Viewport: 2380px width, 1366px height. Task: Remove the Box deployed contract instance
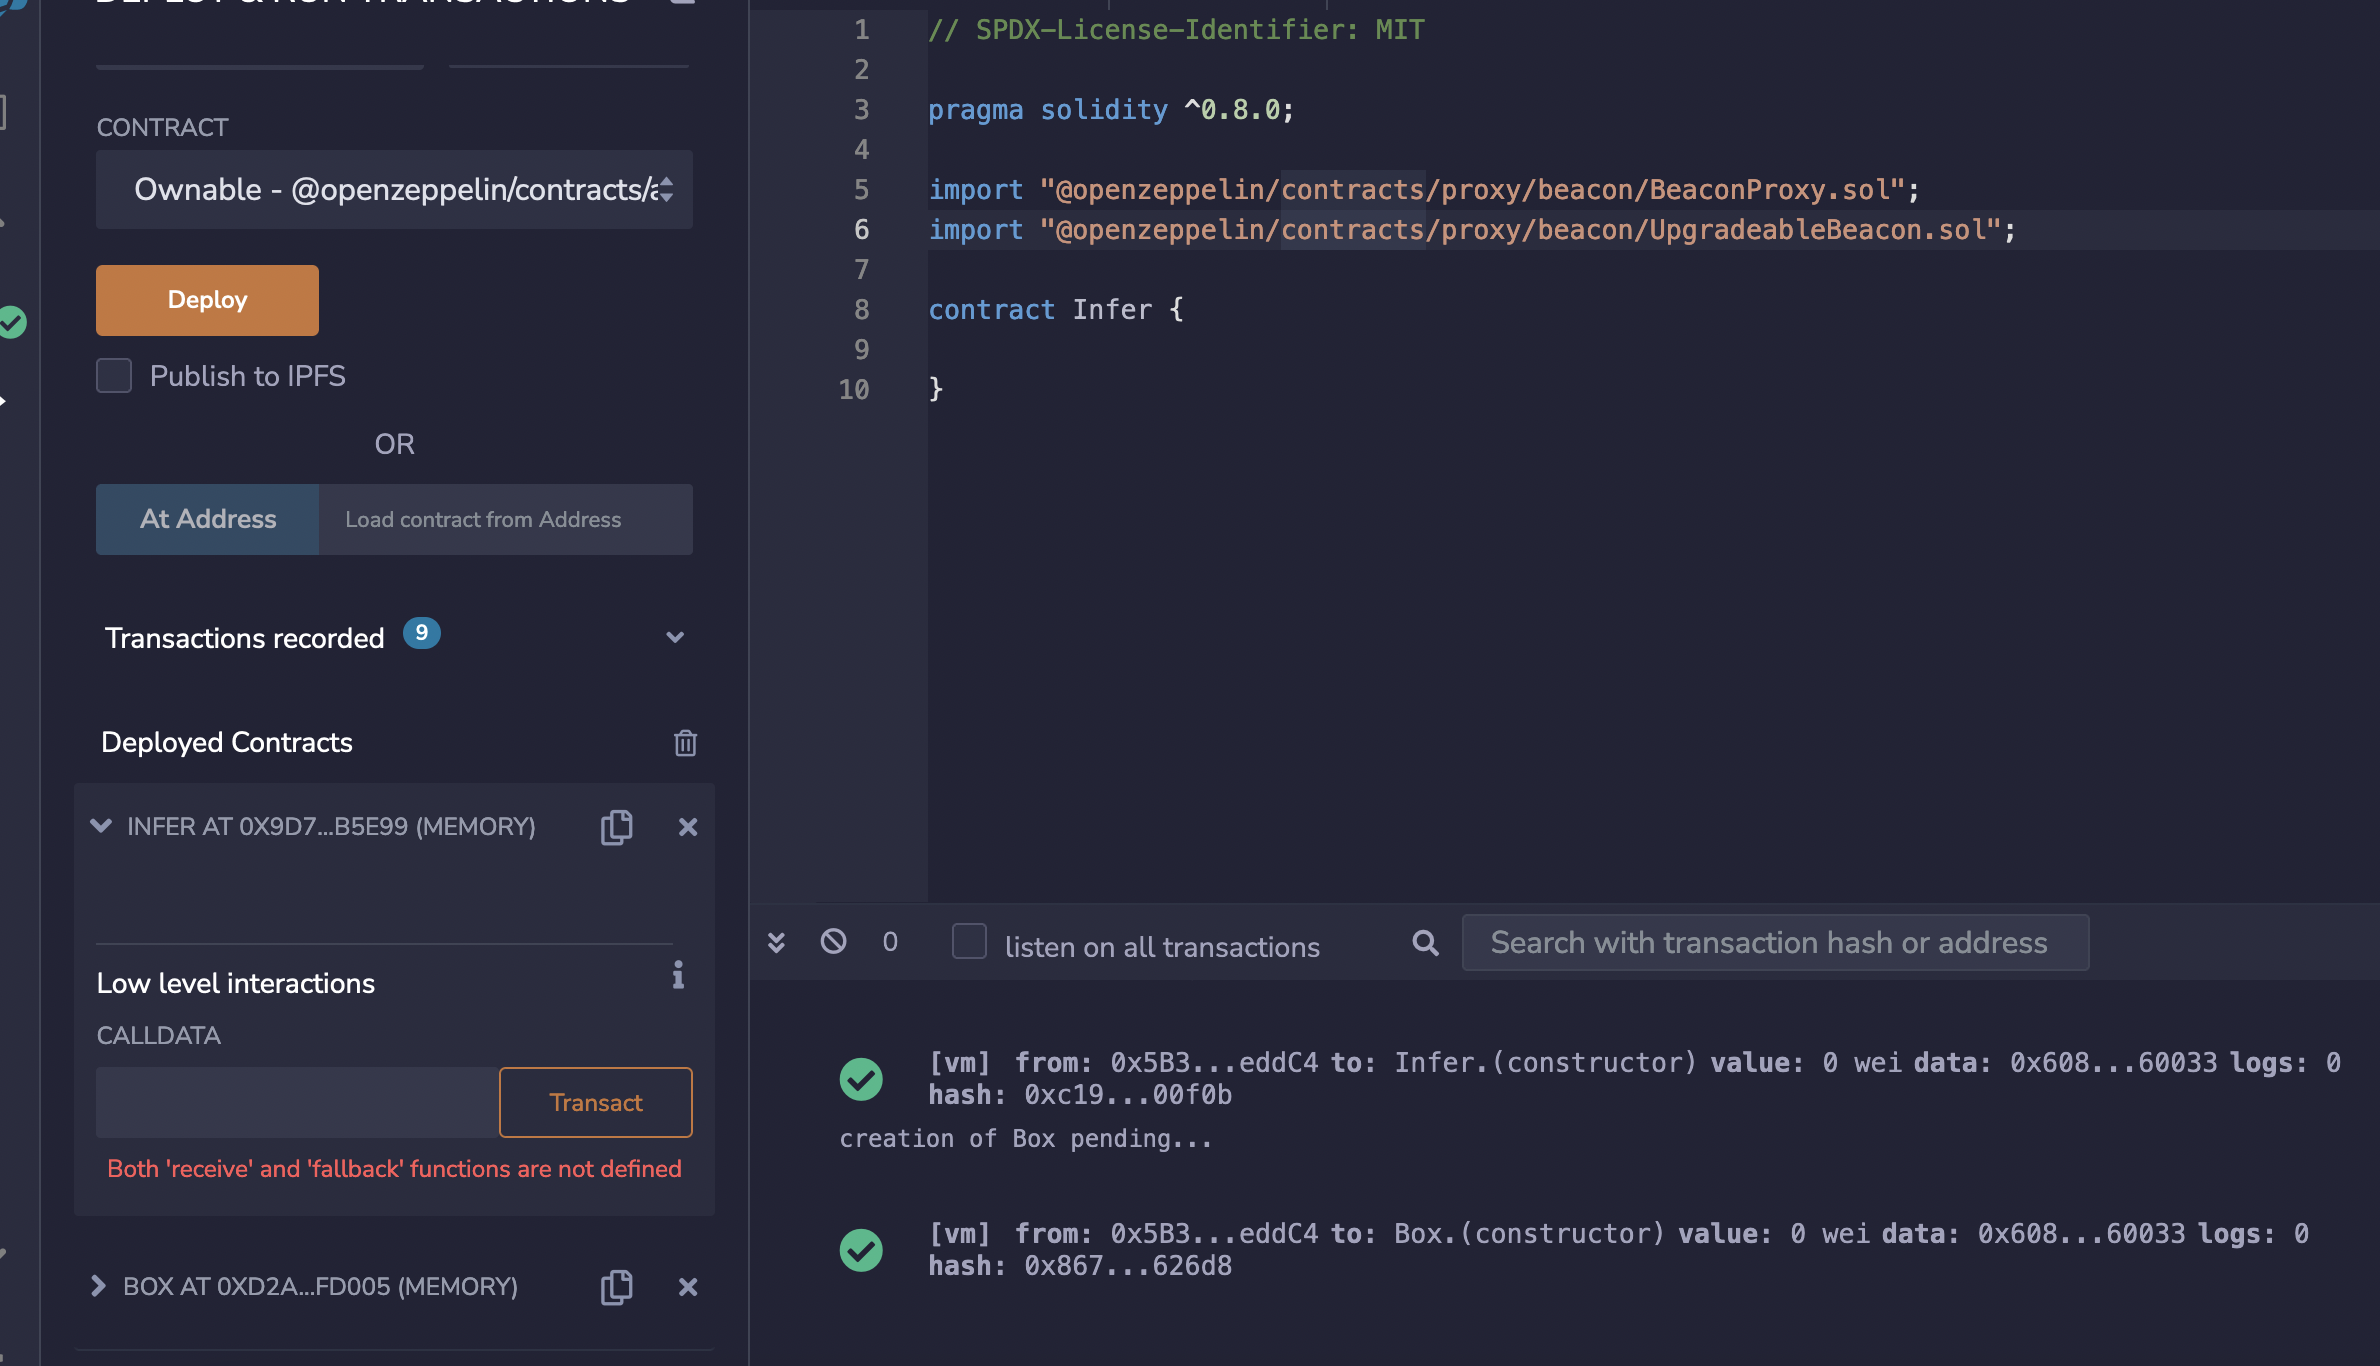688,1287
